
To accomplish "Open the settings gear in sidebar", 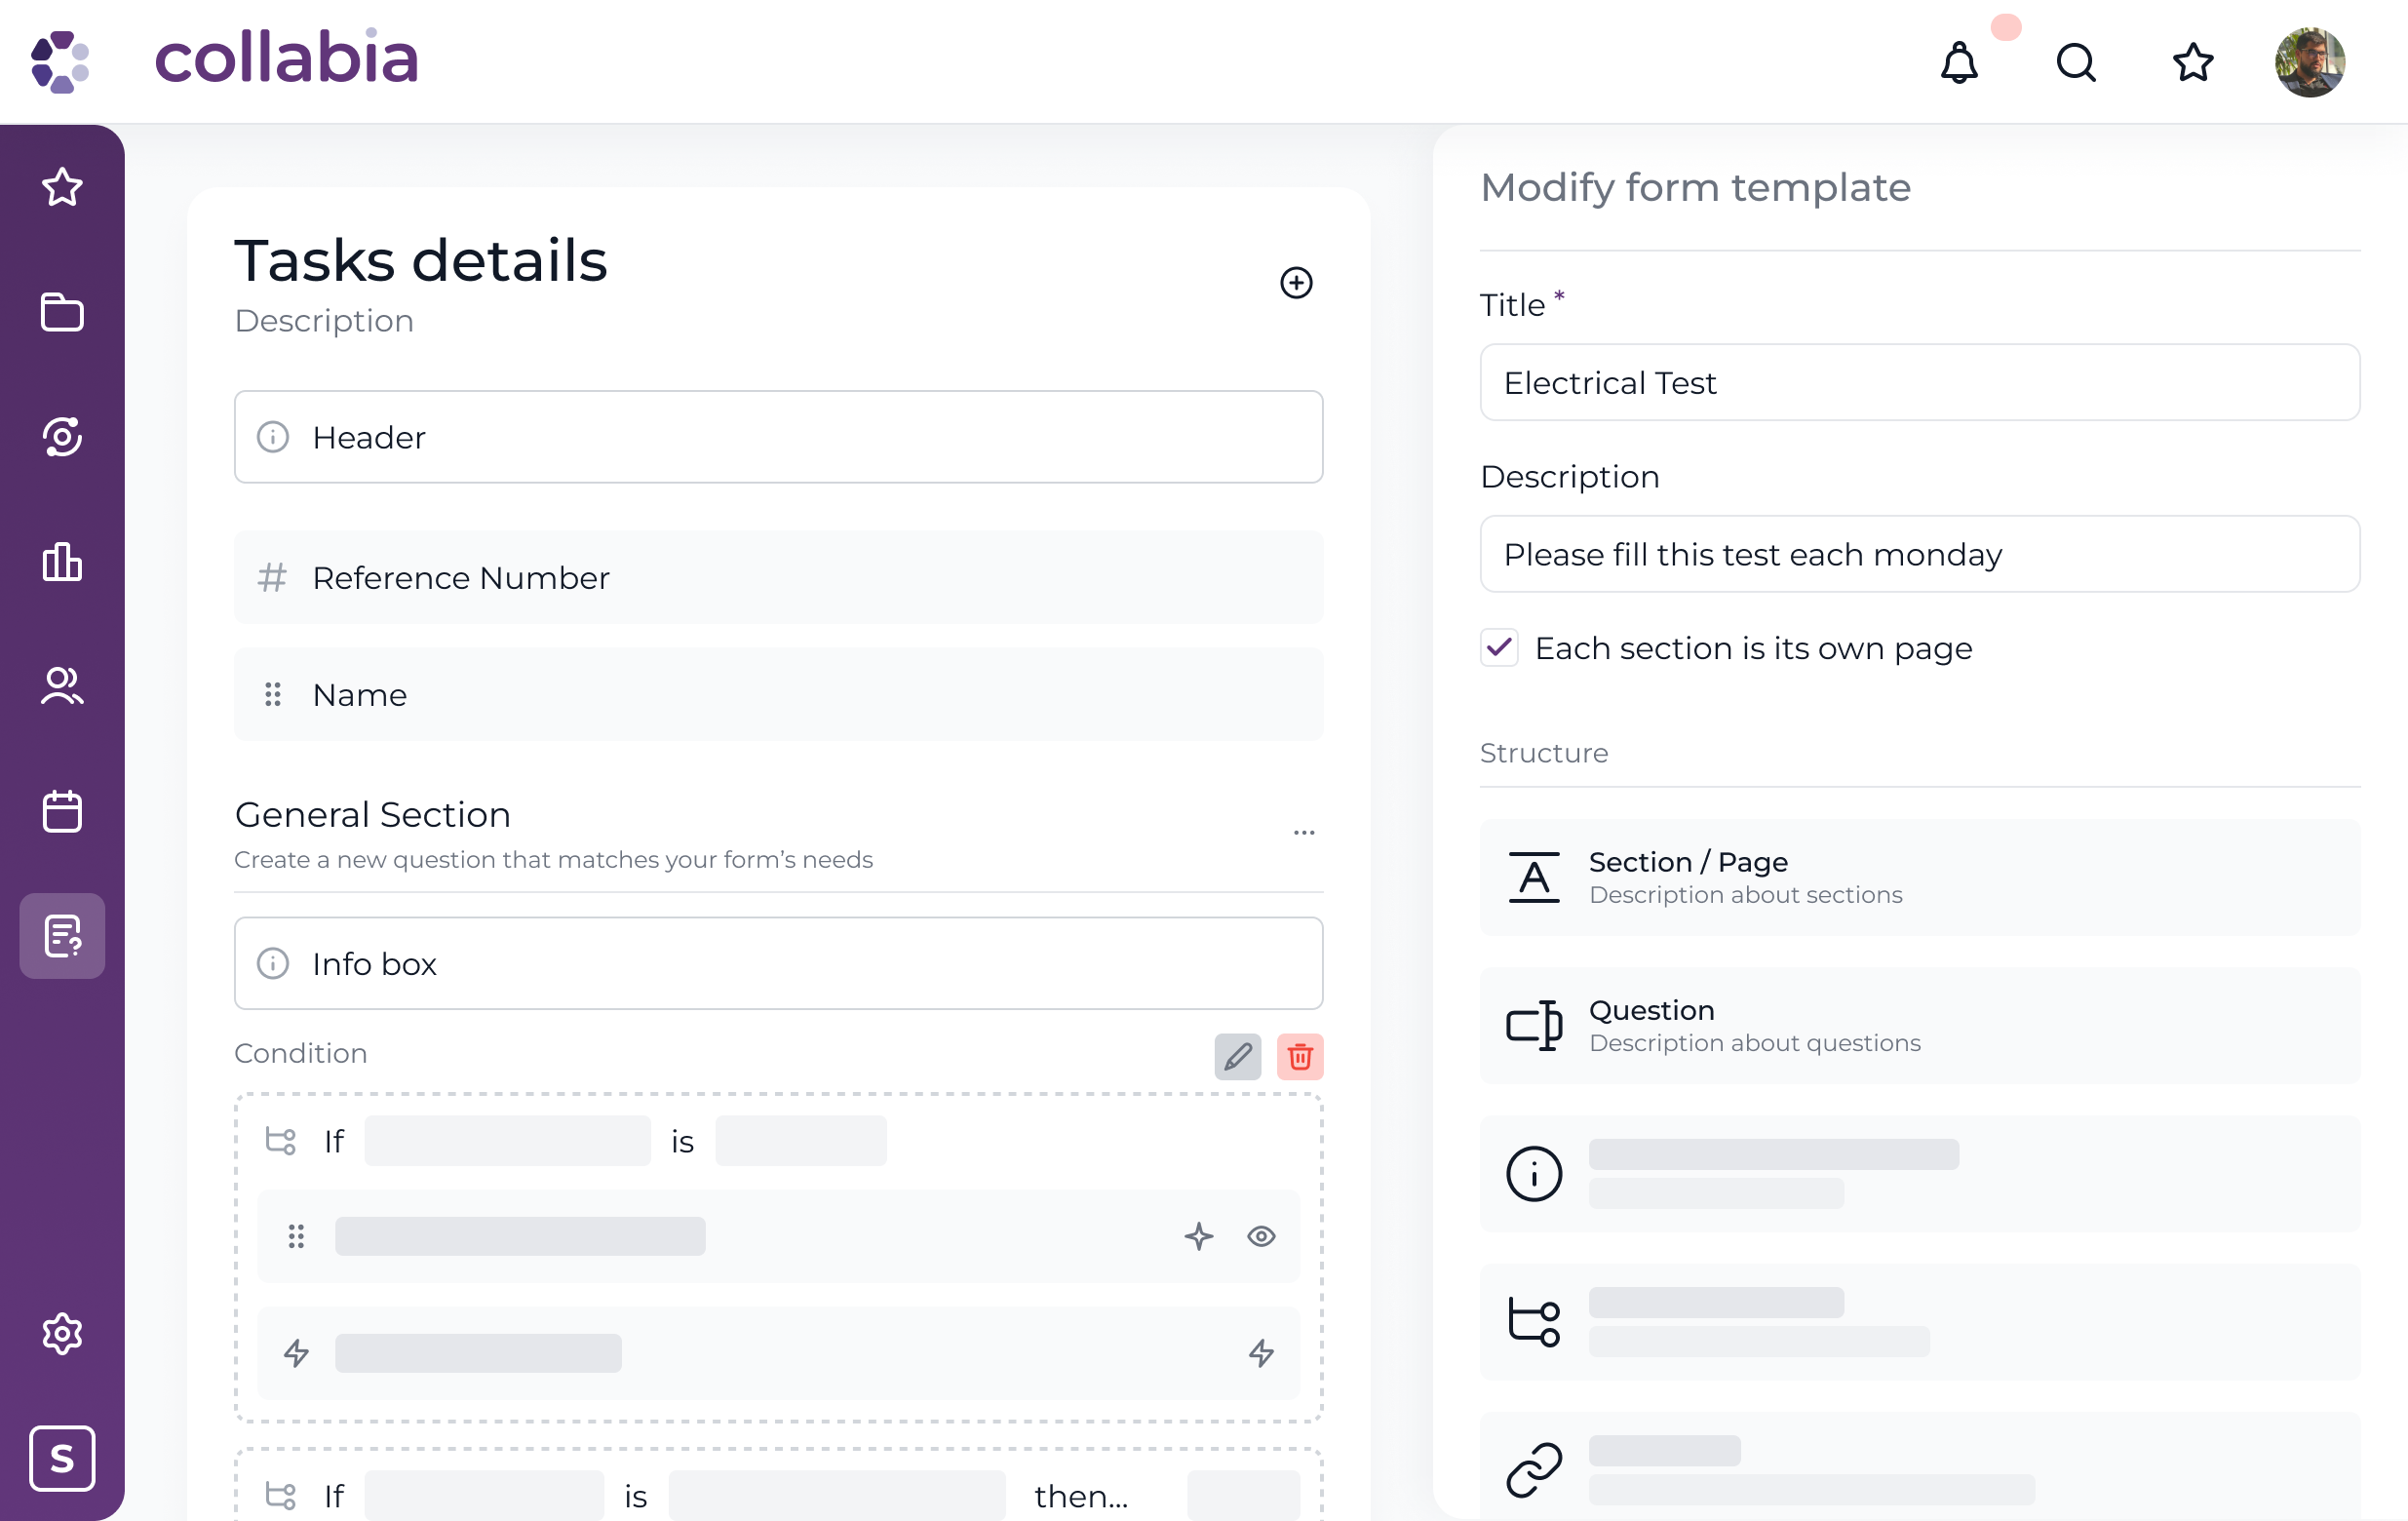I will tap(62, 1333).
